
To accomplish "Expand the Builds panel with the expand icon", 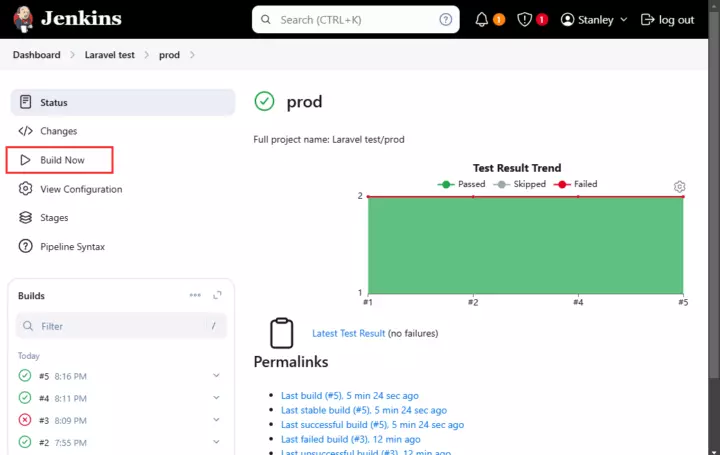I will click(217, 295).
